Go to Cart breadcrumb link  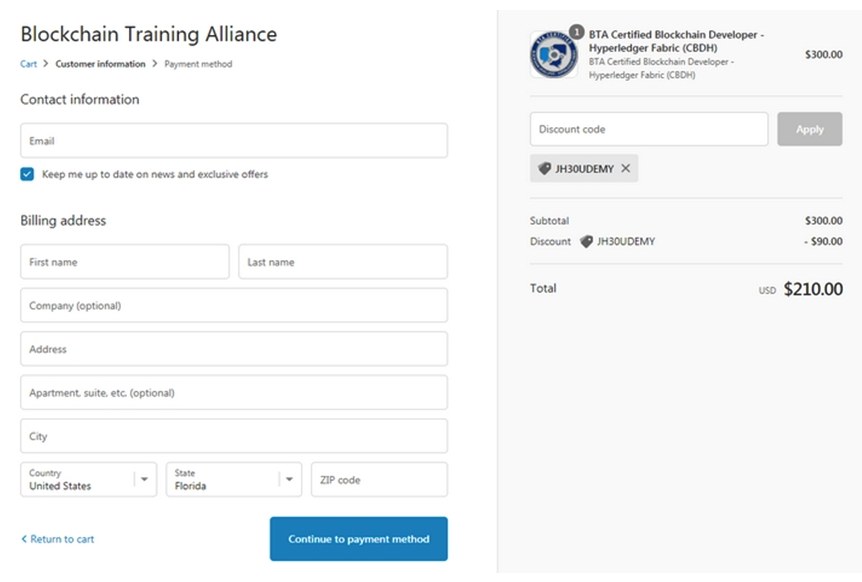29,64
